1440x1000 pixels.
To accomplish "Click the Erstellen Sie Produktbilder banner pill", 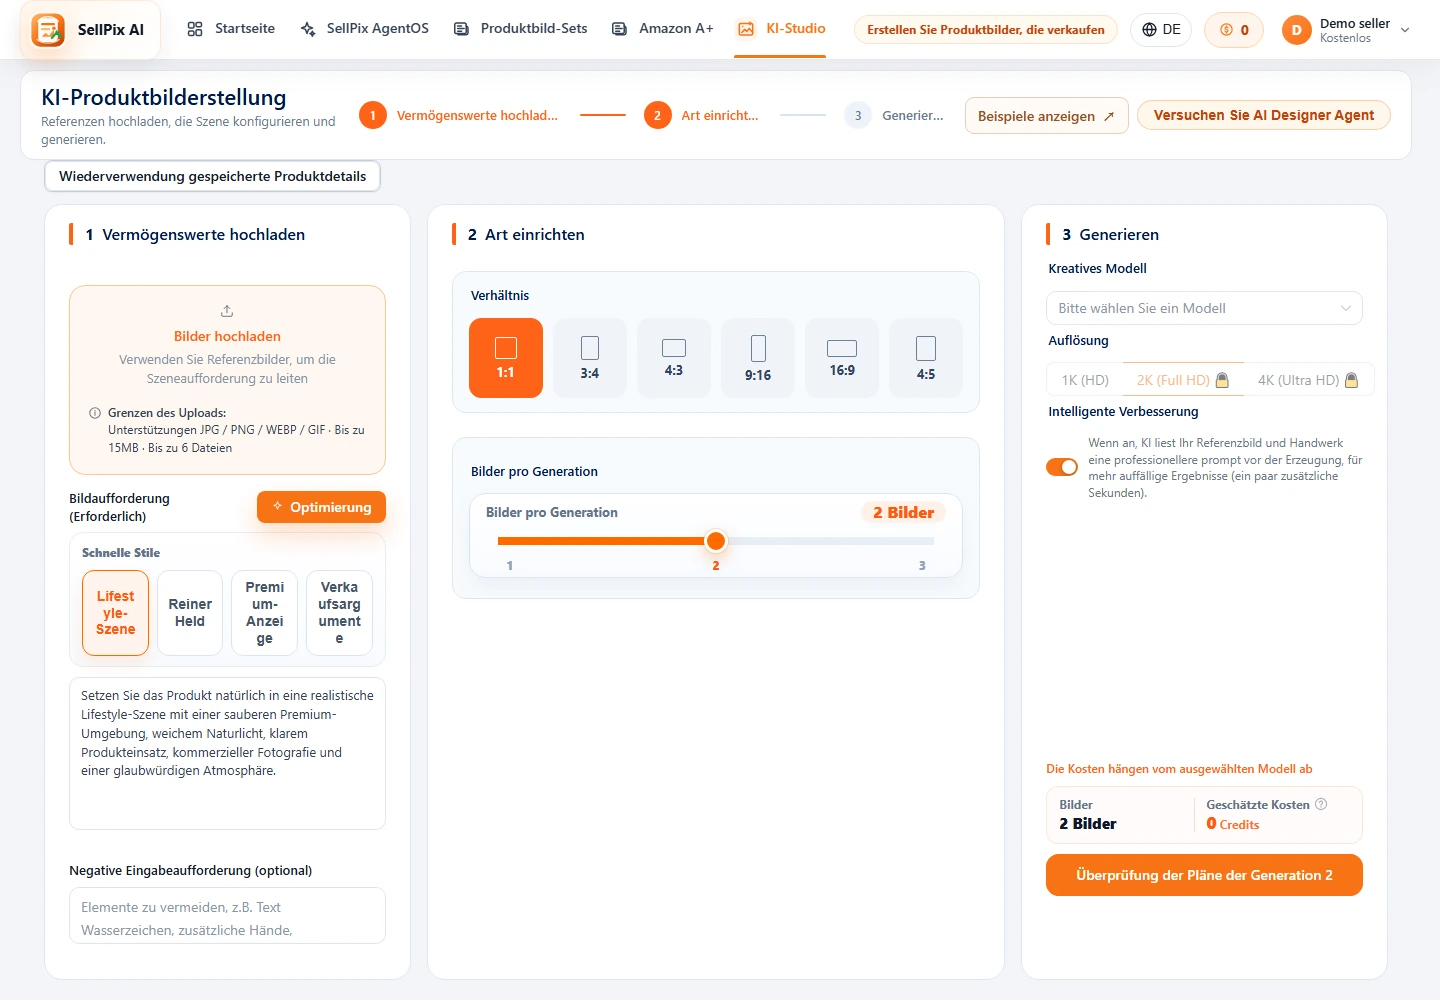I will click(x=986, y=30).
